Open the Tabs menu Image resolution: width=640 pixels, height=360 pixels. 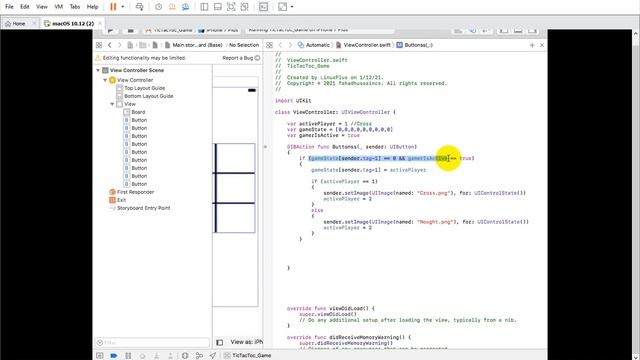pos(75,7)
